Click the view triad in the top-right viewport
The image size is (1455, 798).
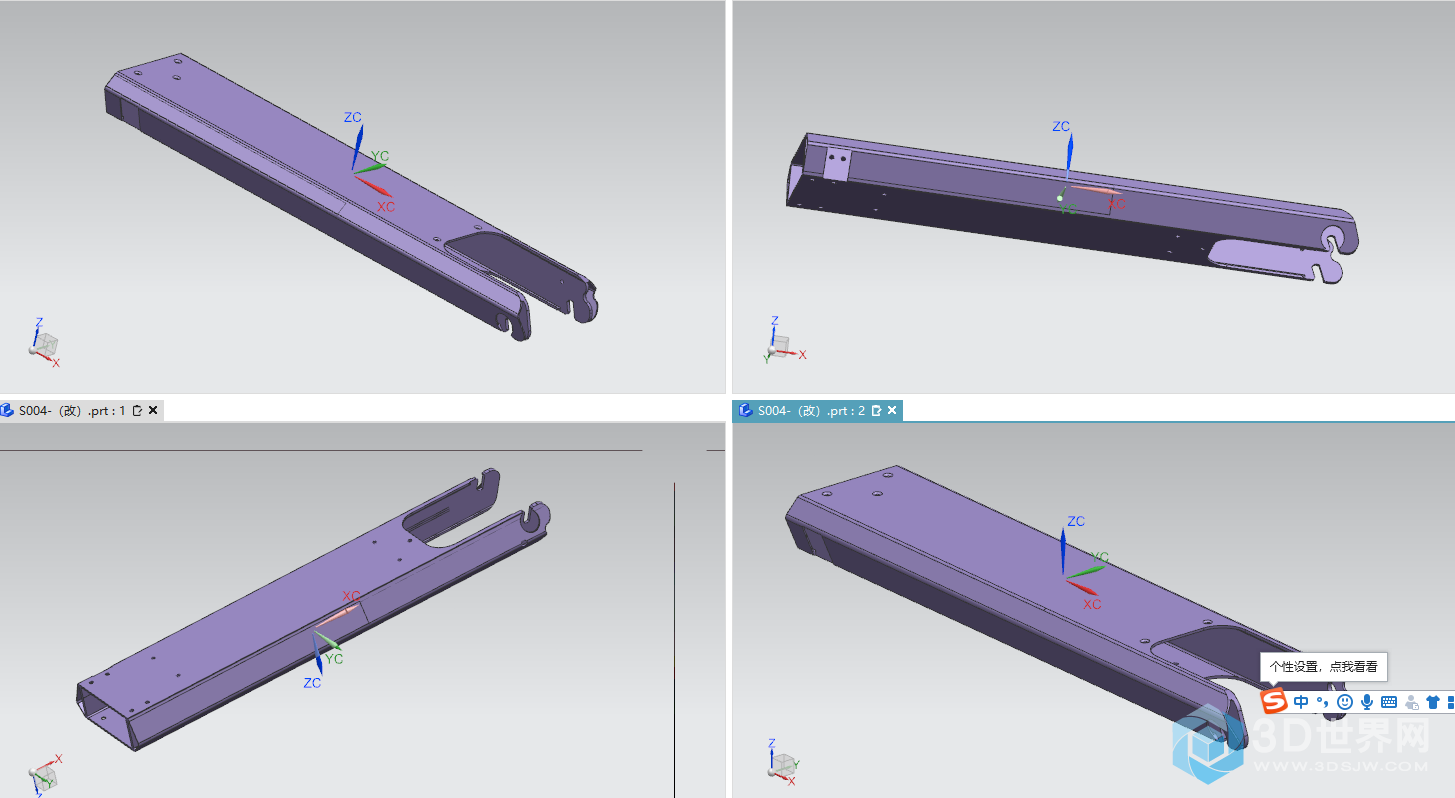tap(783, 342)
